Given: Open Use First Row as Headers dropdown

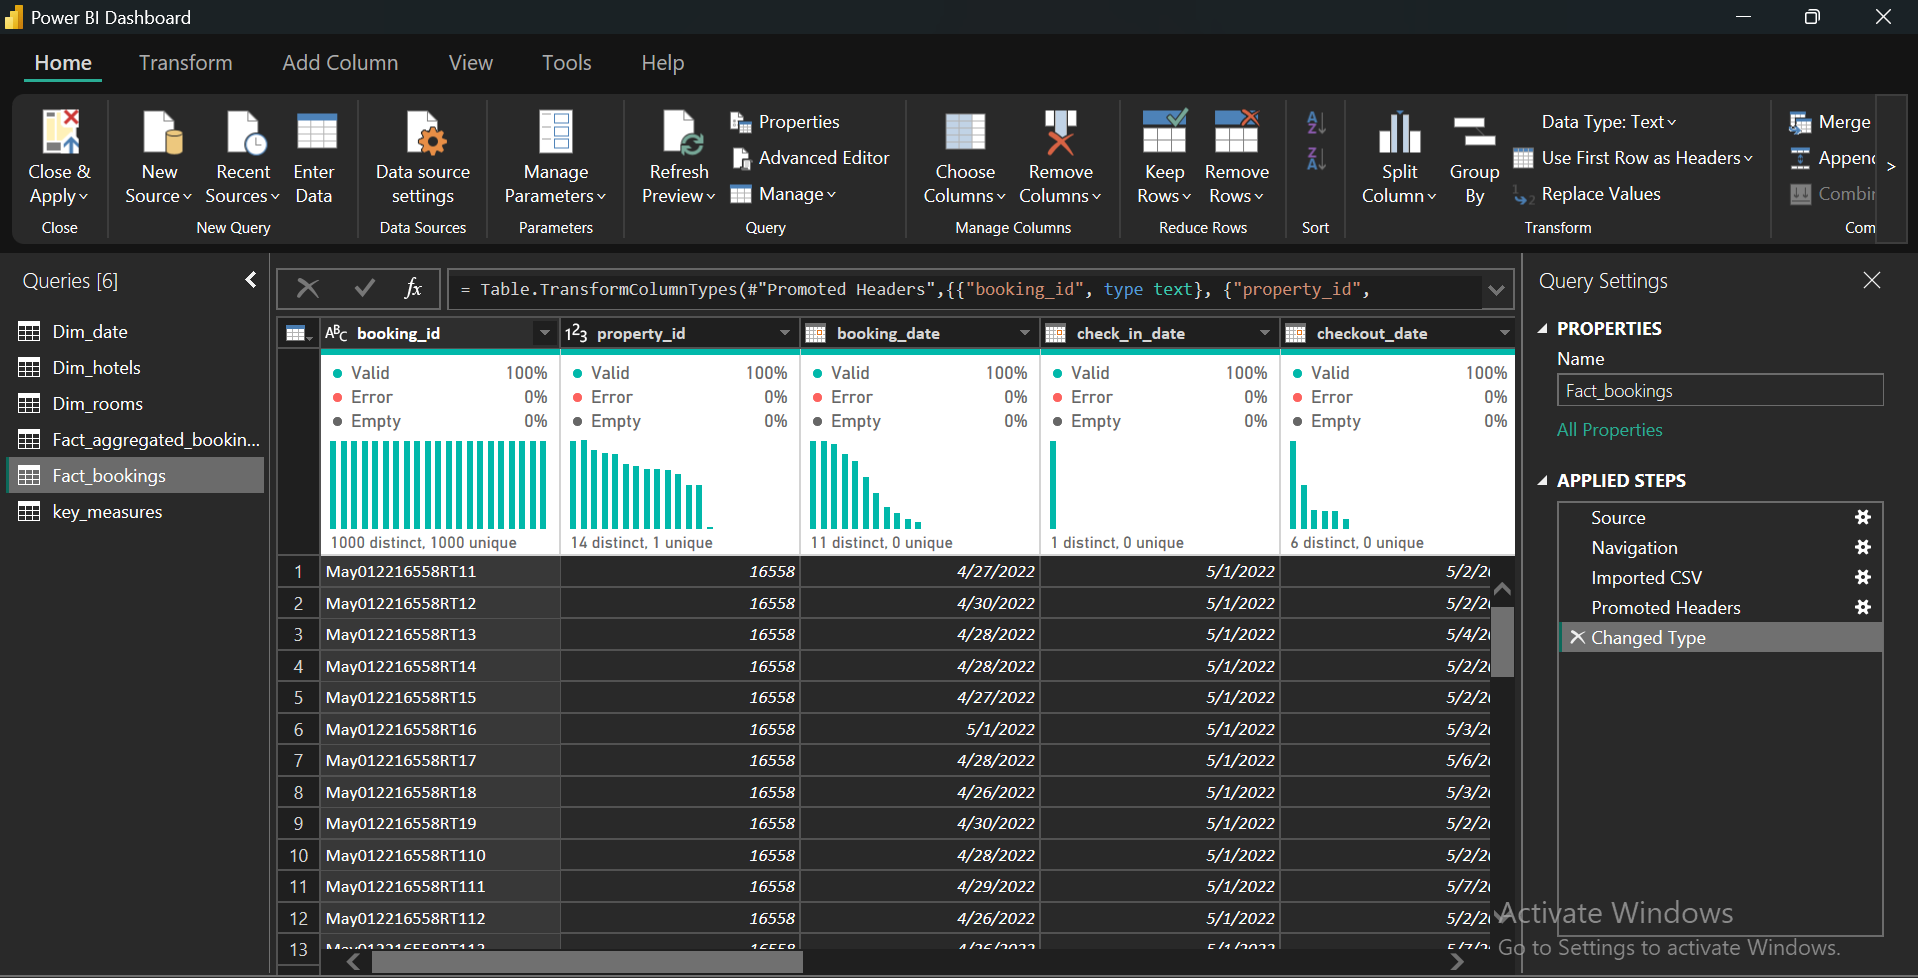Looking at the screenshot, I should coord(1633,158).
